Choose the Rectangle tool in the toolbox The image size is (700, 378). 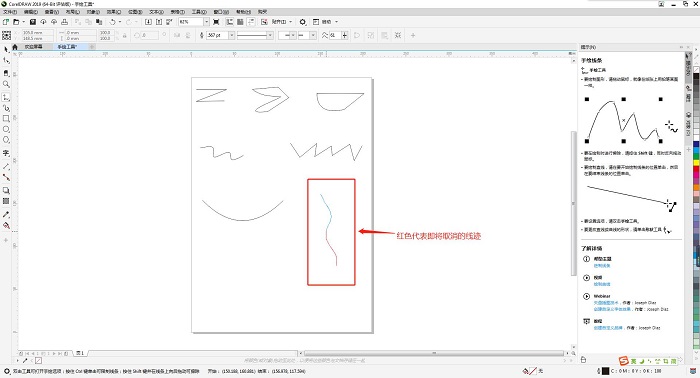[x=6, y=119]
